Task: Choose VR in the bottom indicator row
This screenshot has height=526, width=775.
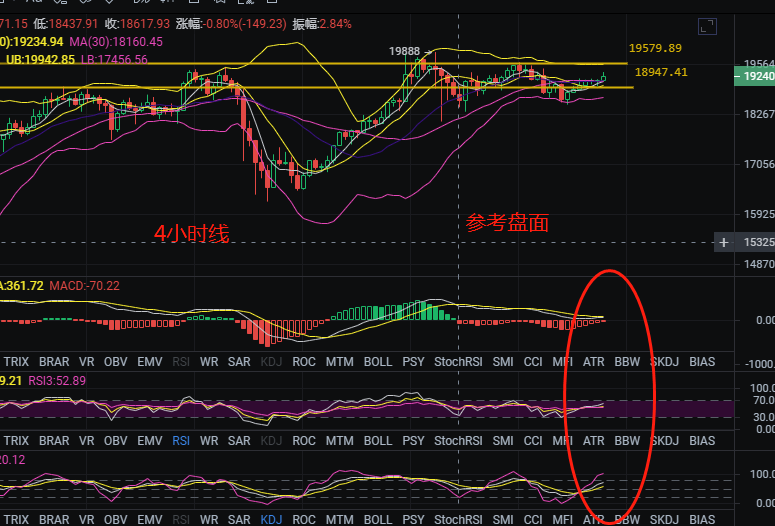Action: (86, 520)
